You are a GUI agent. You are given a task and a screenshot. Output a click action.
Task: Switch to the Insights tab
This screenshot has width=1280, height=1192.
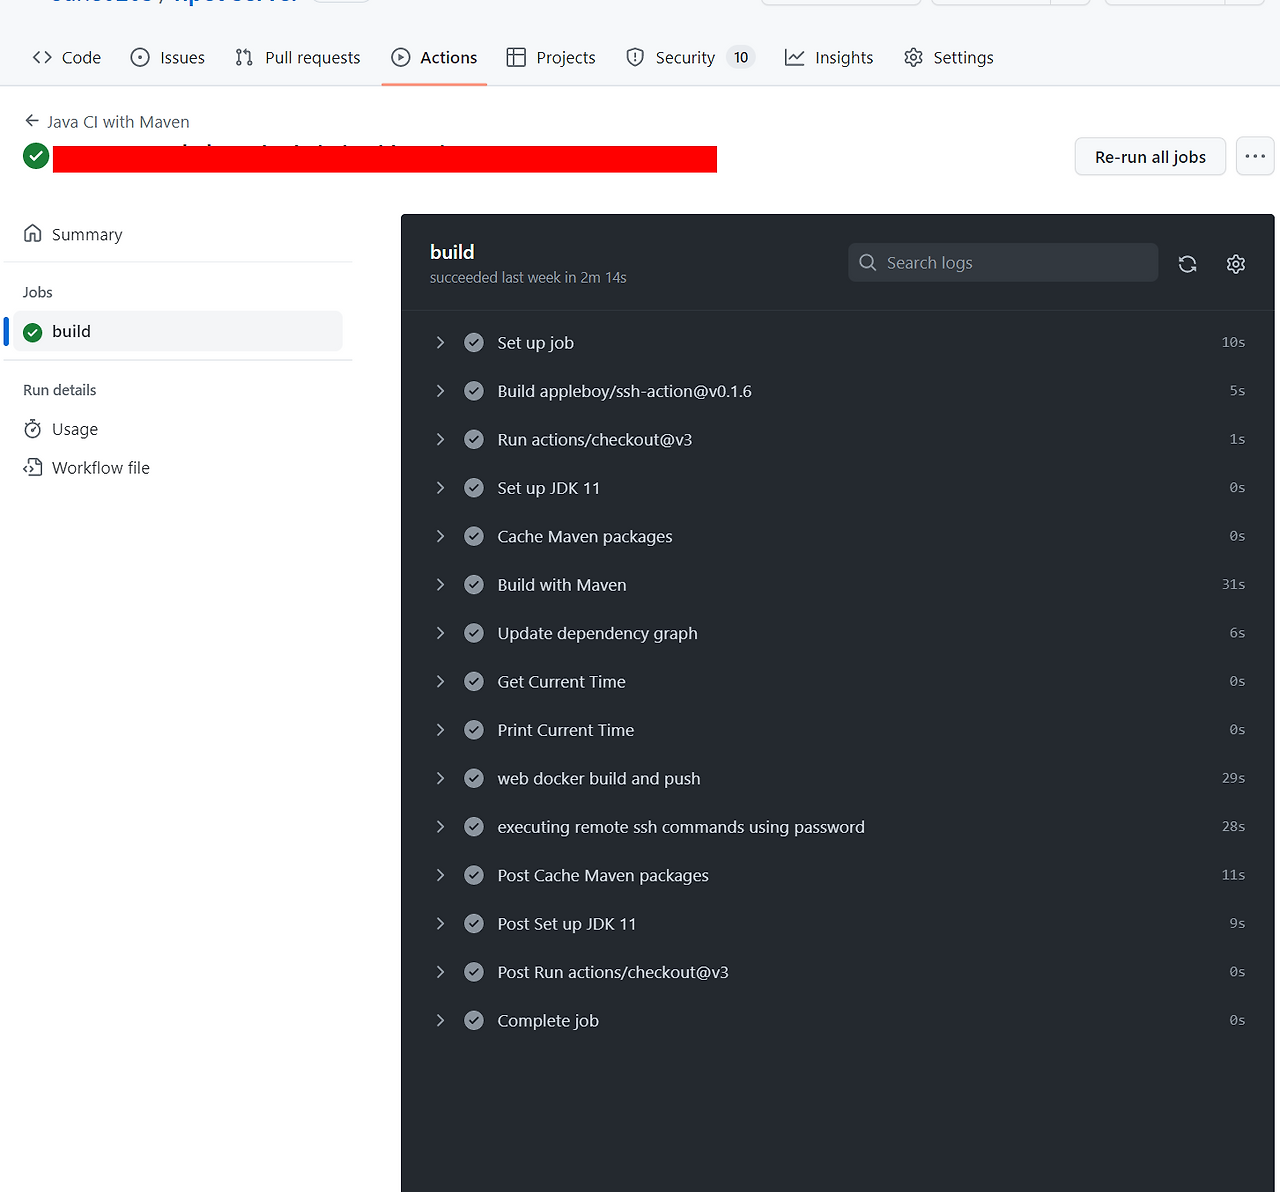click(x=828, y=57)
